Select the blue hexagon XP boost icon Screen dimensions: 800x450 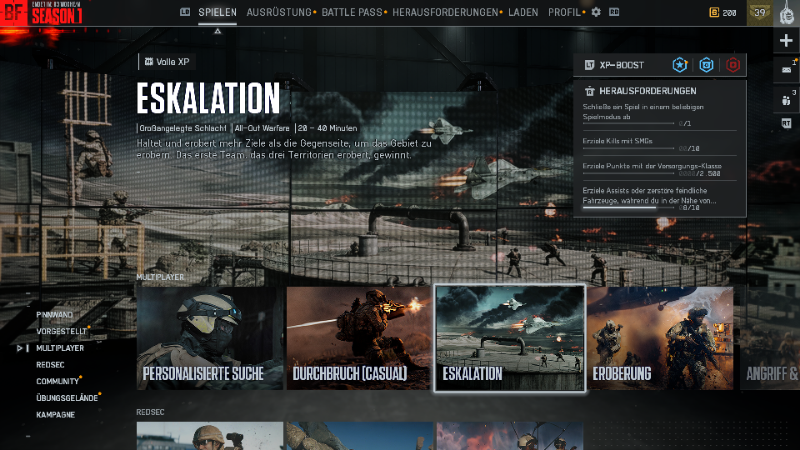pyautogui.click(x=706, y=65)
